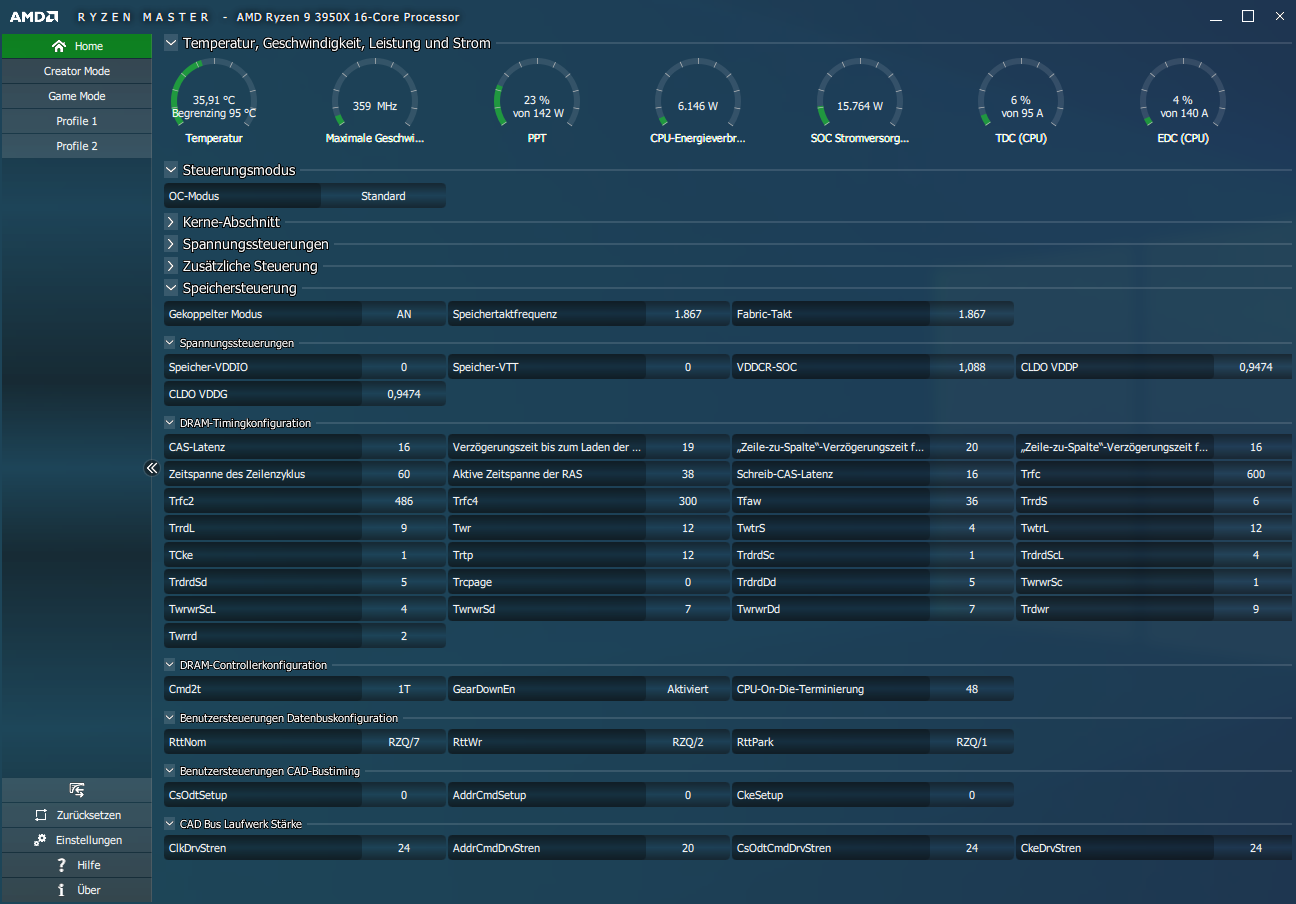The width and height of the screenshot is (1296, 904).
Task: Click the SOC Stromversorgung gauge
Action: pyautogui.click(x=860, y=102)
